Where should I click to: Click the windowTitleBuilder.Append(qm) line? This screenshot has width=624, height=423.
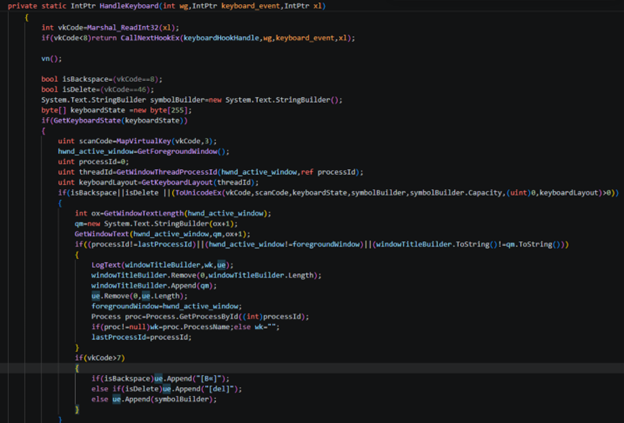(154, 286)
